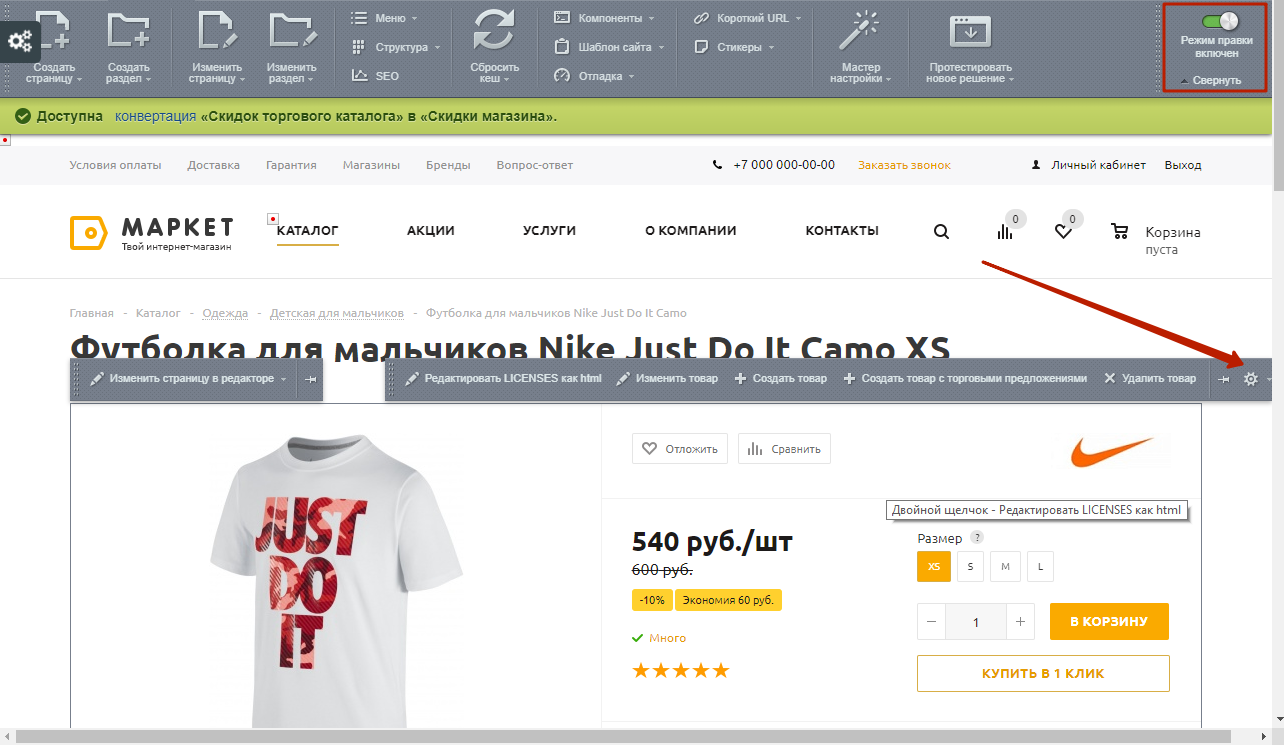Screen dimensions: 1284x745
Task: Pin the Изменить страницу в редакторе toolbar
Action: click(310, 379)
